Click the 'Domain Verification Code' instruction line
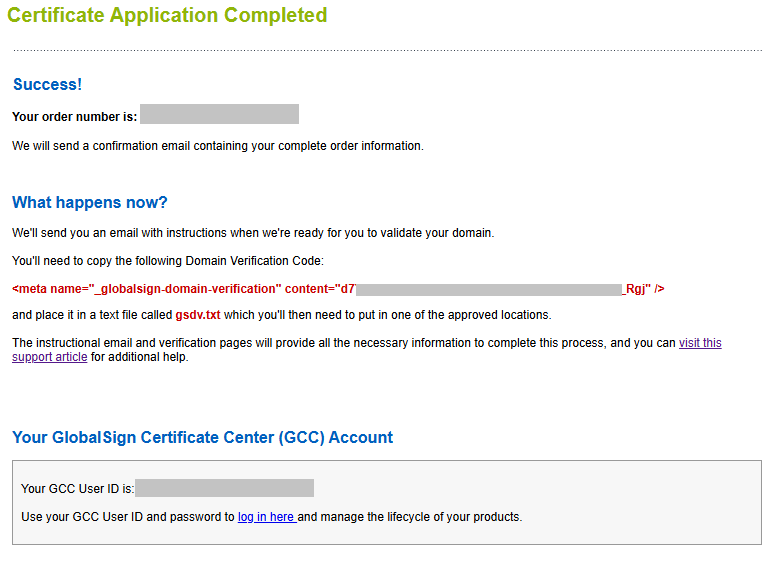The image size is (783, 564). click(x=168, y=261)
